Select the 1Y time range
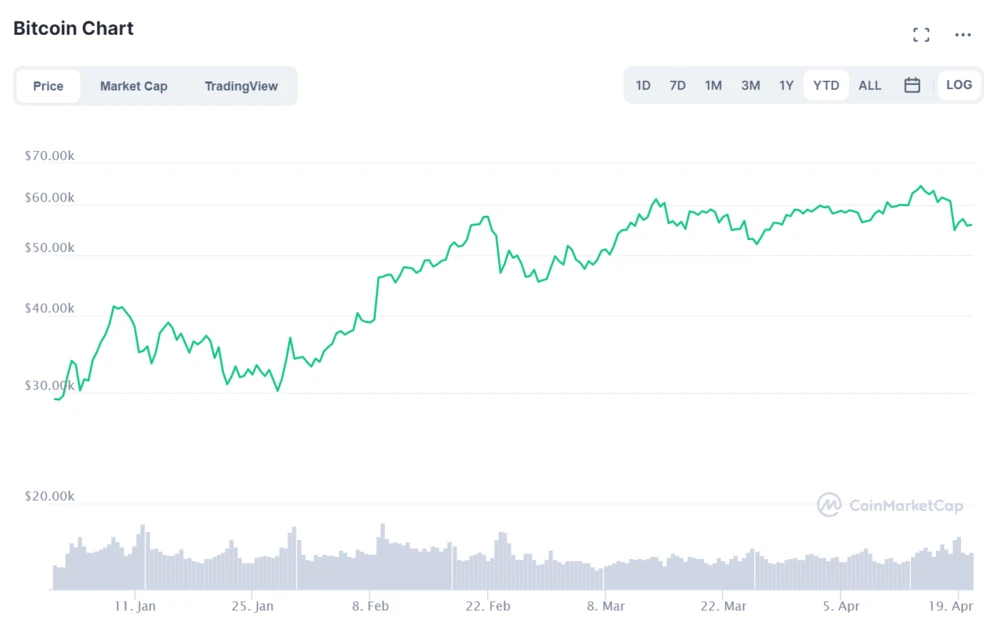The width and height of the screenshot is (1000, 630). 786,86
